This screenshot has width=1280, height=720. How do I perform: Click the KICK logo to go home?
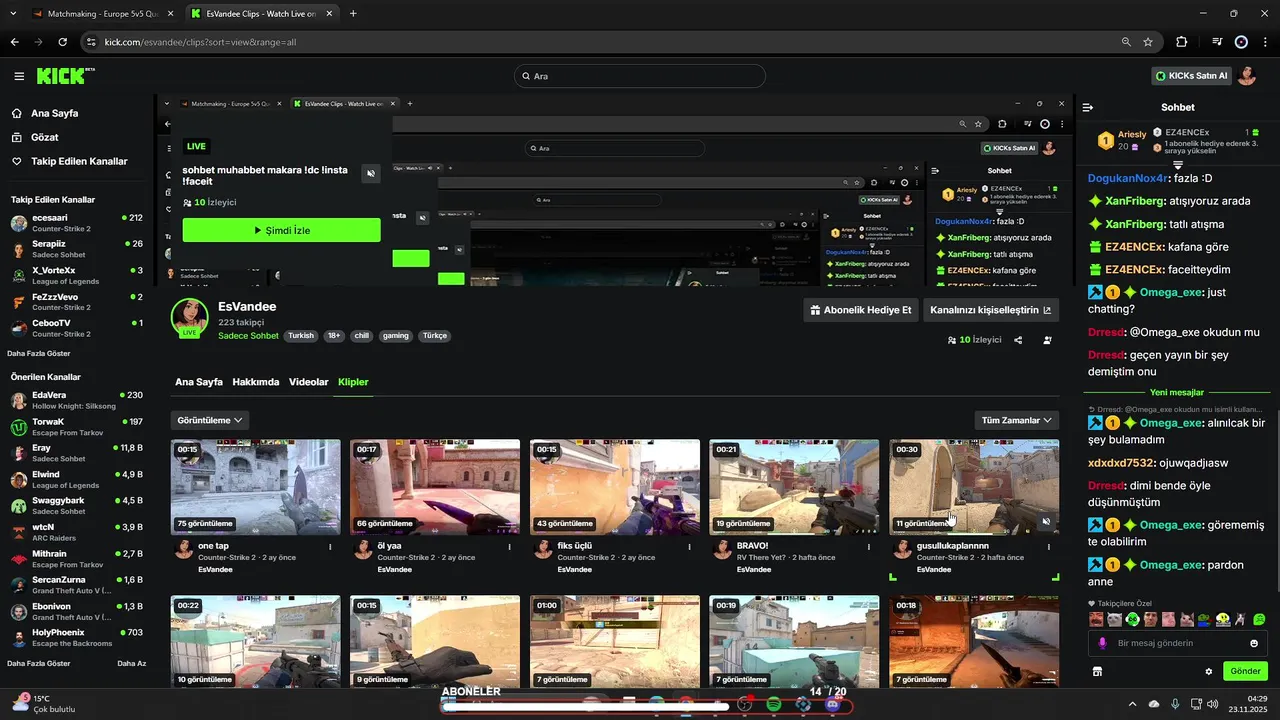click(x=65, y=76)
